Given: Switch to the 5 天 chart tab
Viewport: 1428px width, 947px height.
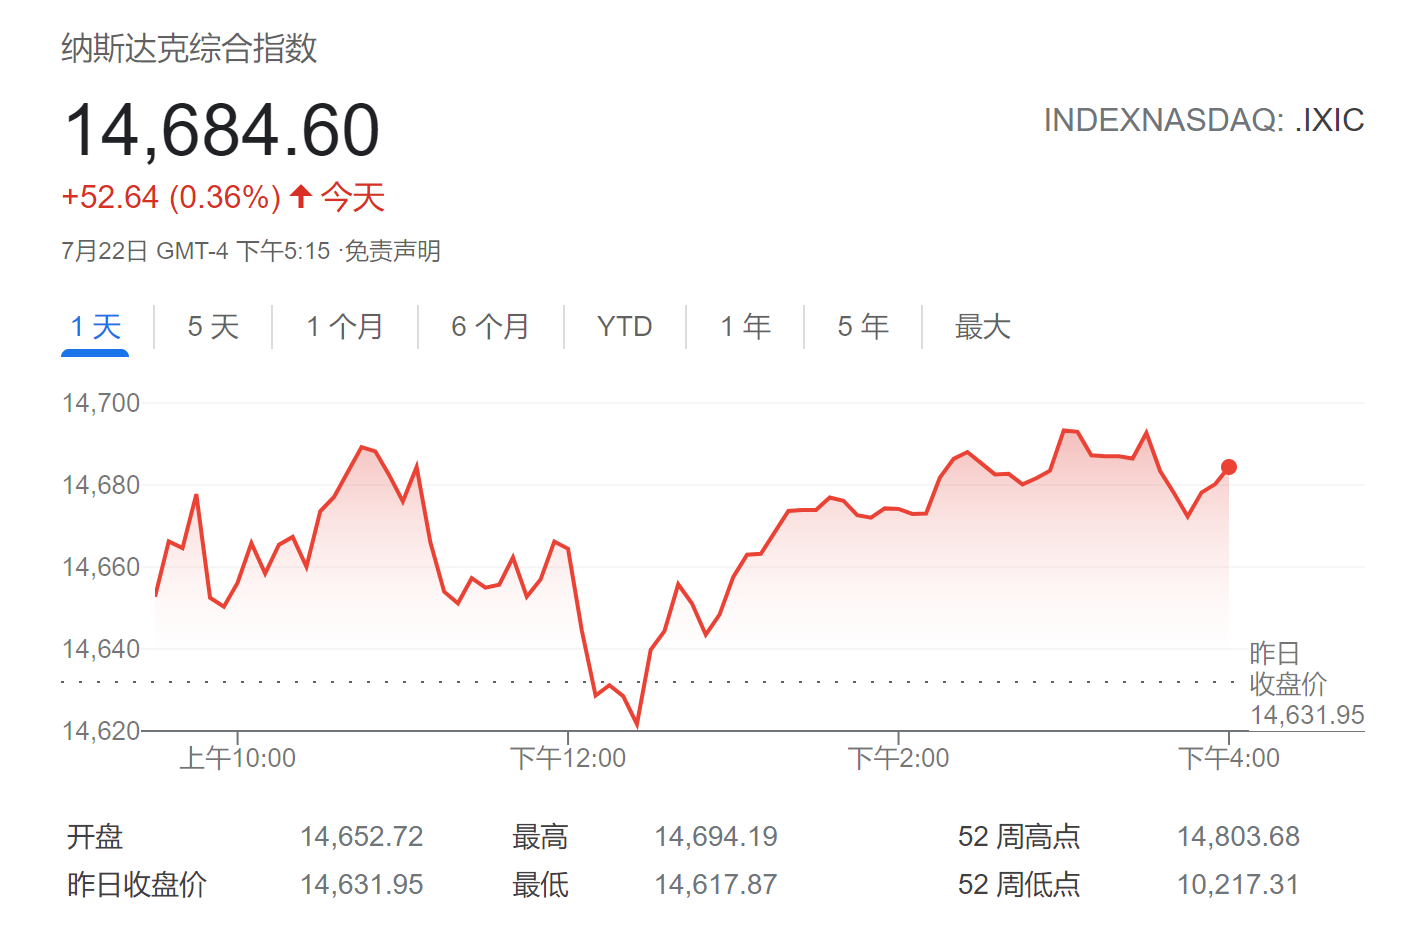Looking at the screenshot, I should 213,327.
